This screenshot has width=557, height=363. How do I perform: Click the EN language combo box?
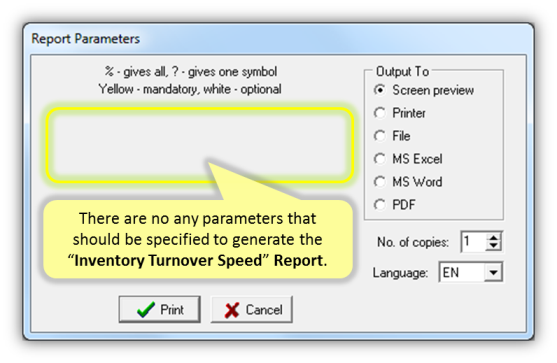coord(471,272)
